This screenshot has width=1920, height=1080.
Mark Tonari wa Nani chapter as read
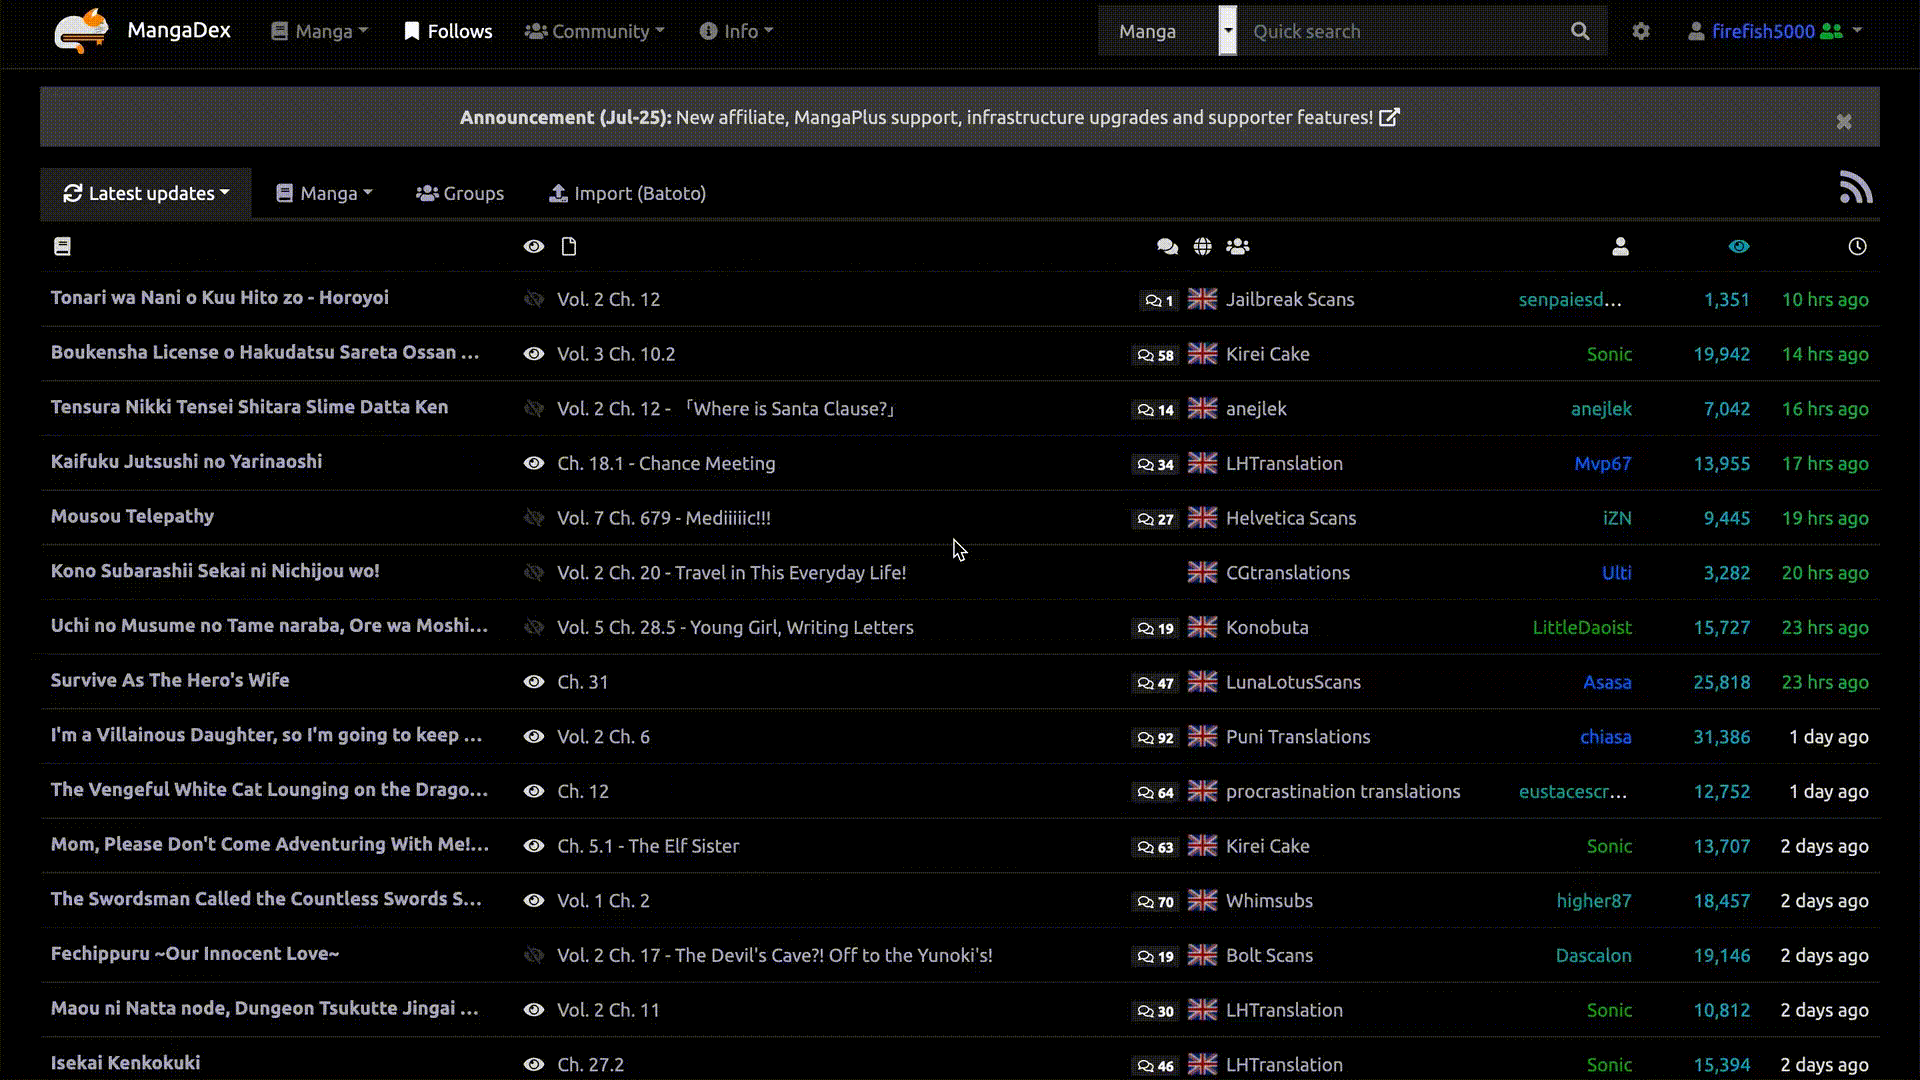pos(534,299)
